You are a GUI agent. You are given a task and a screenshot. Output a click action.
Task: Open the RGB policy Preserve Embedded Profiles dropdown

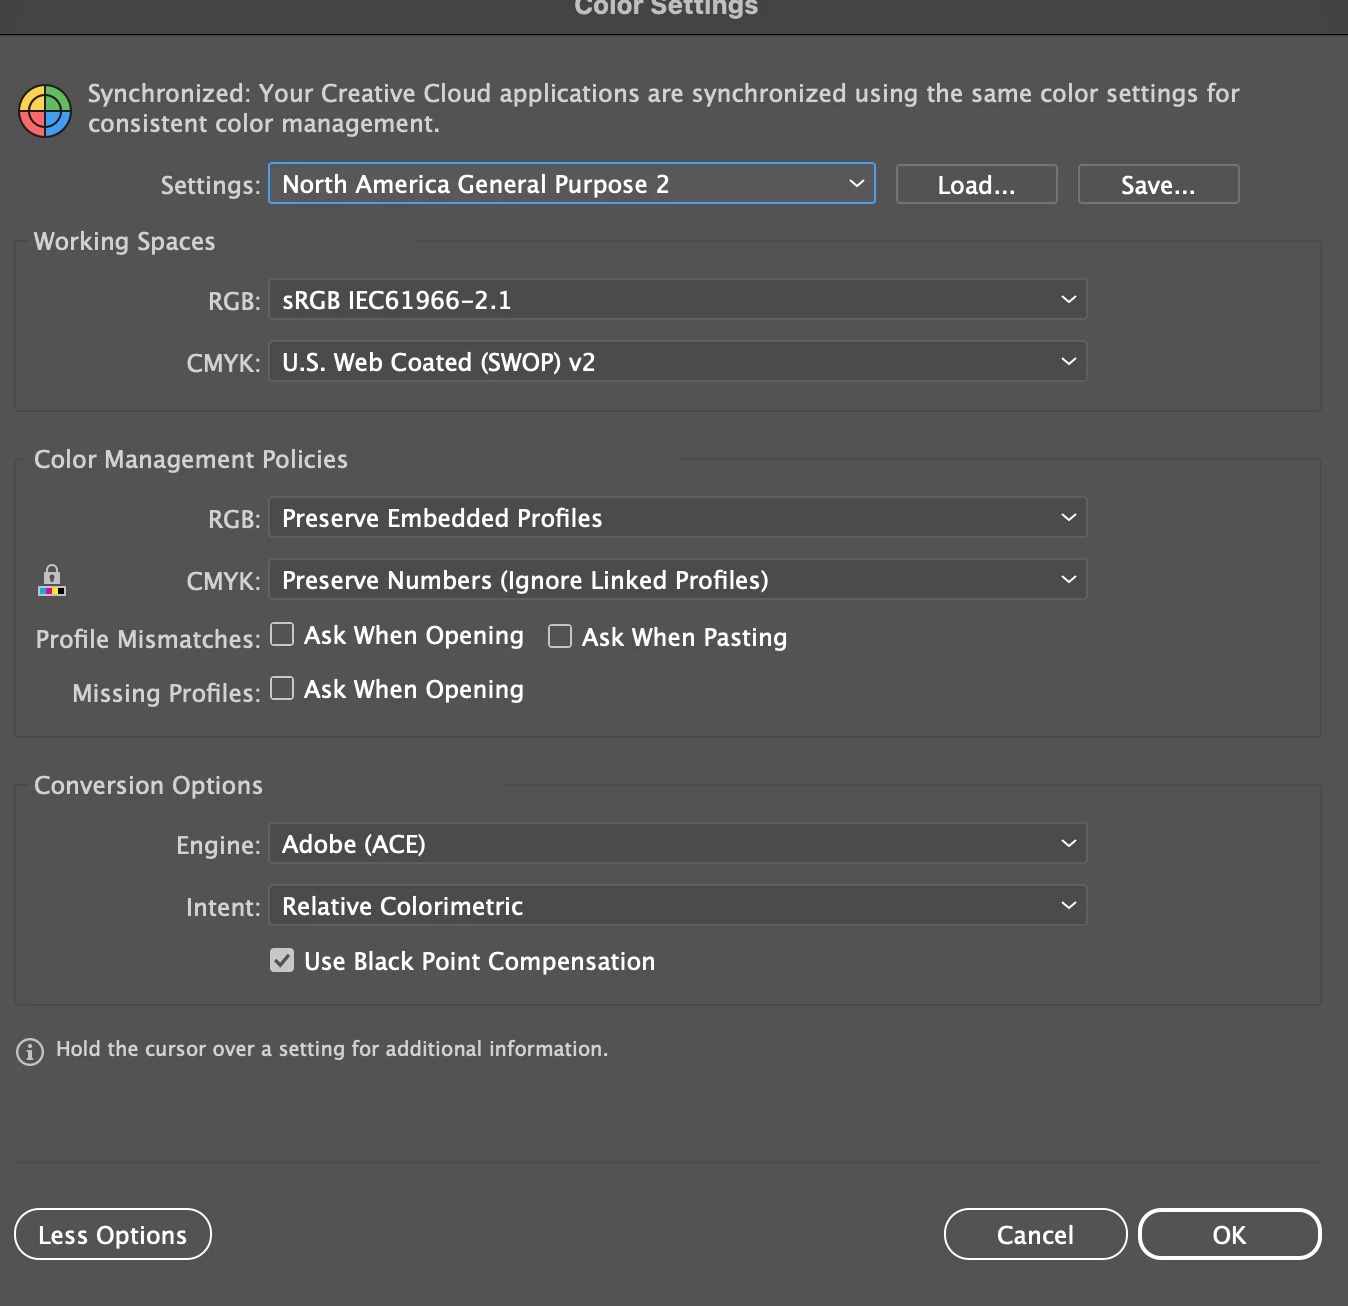(678, 518)
